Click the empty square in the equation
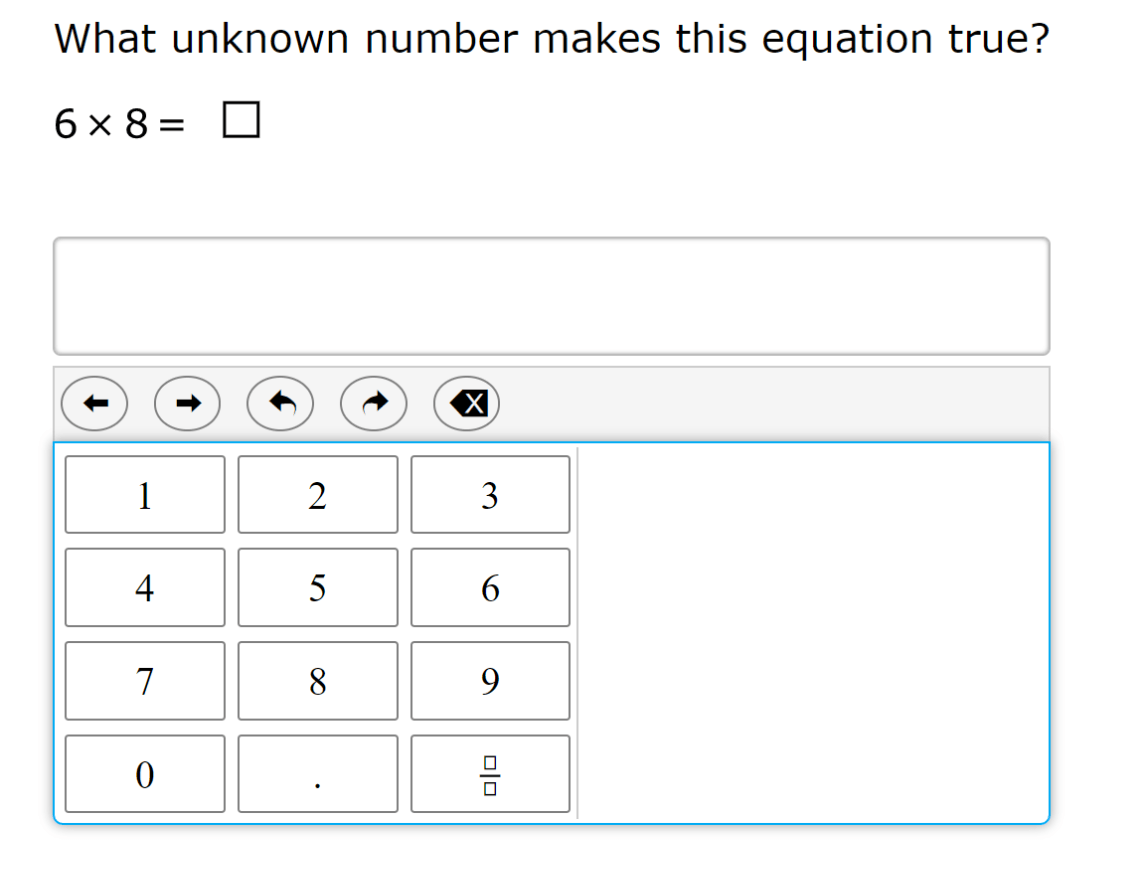The image size is (1142, 875). pyautogui.click(x=241, y=120)
